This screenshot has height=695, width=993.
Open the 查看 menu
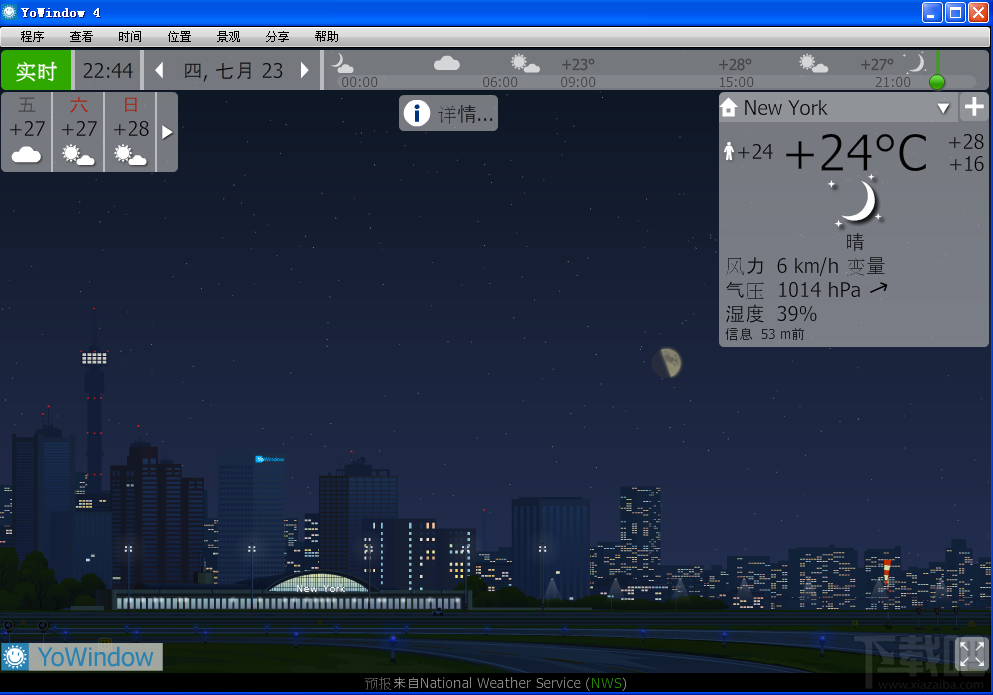click(x=81, y=37)
